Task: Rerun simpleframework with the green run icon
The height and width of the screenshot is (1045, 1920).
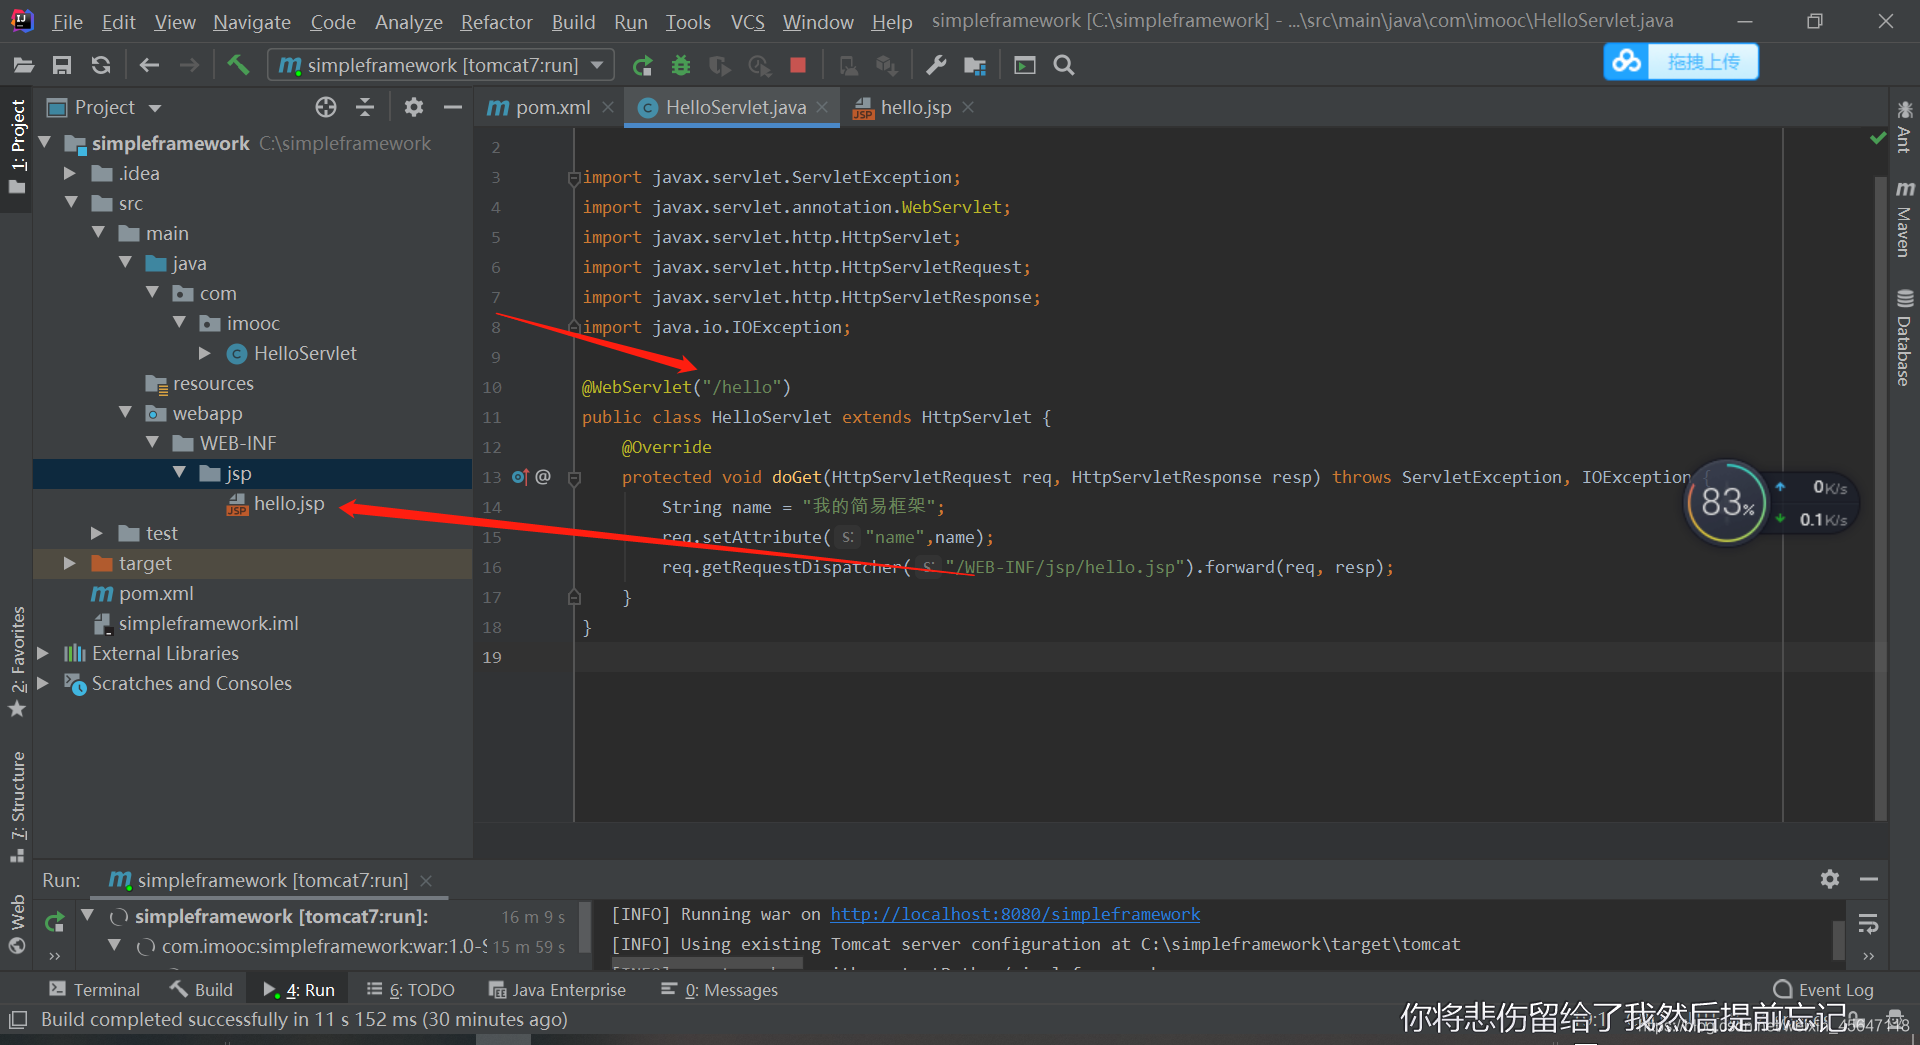Action: (642, 65)
